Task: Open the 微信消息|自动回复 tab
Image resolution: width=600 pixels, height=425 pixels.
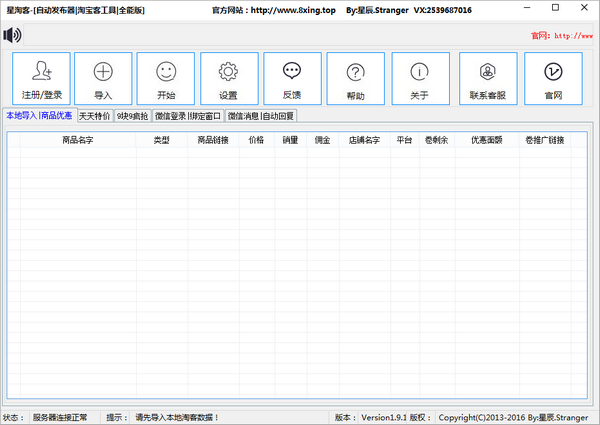Action: click(261, 116)
